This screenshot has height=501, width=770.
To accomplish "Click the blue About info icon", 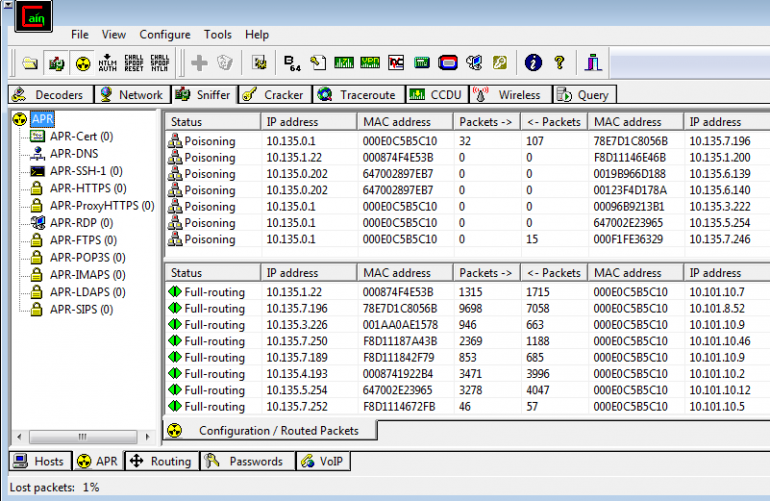I will tap(533, 63).
